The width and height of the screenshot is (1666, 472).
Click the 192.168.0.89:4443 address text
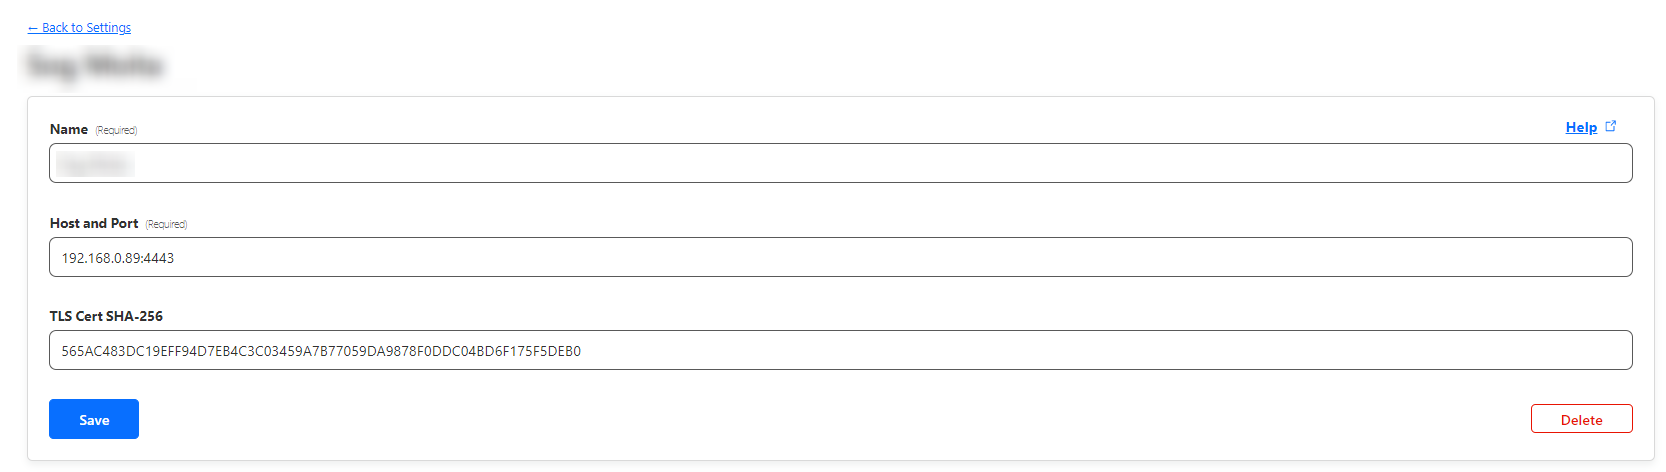[118, 258]
